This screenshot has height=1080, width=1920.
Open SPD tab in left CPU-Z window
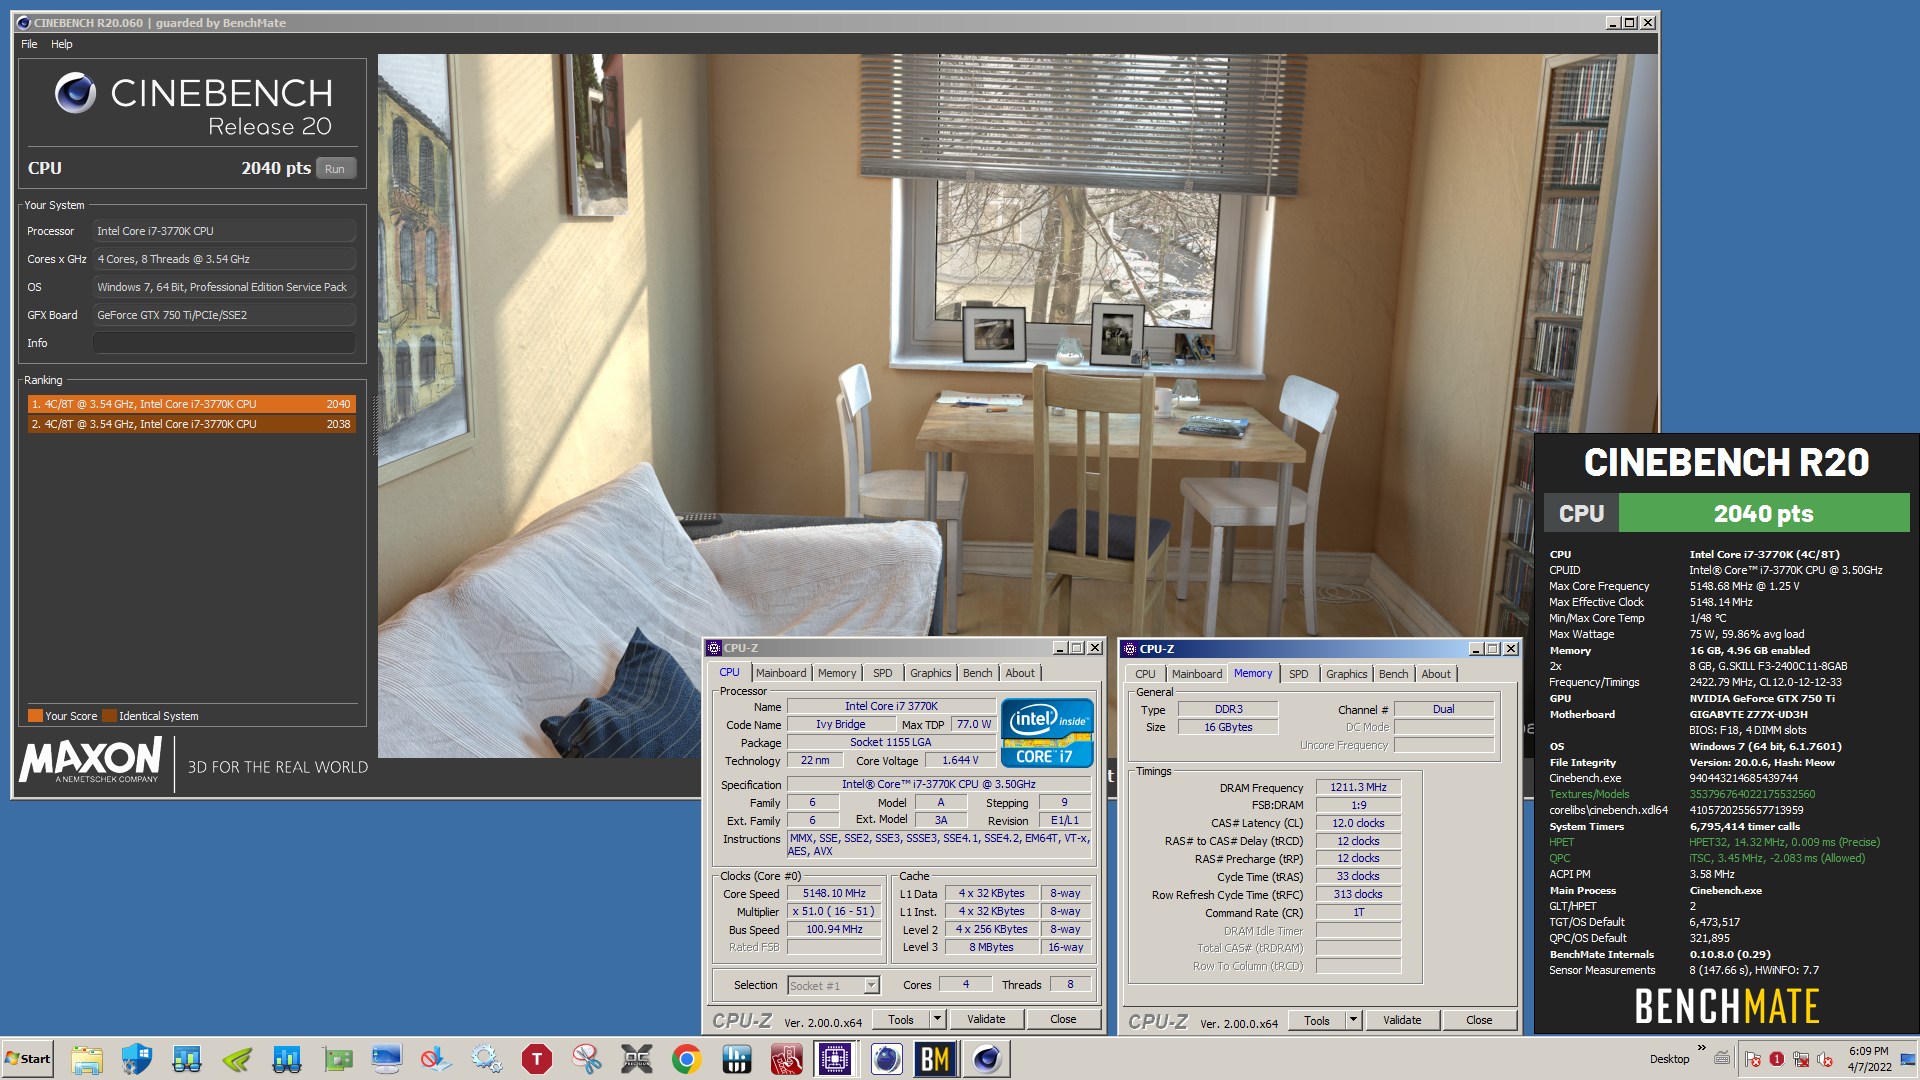(882, 673)
